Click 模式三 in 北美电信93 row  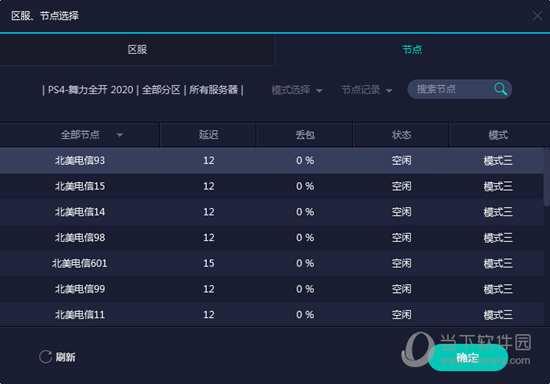pyautogui.click(x=498, y=161)
